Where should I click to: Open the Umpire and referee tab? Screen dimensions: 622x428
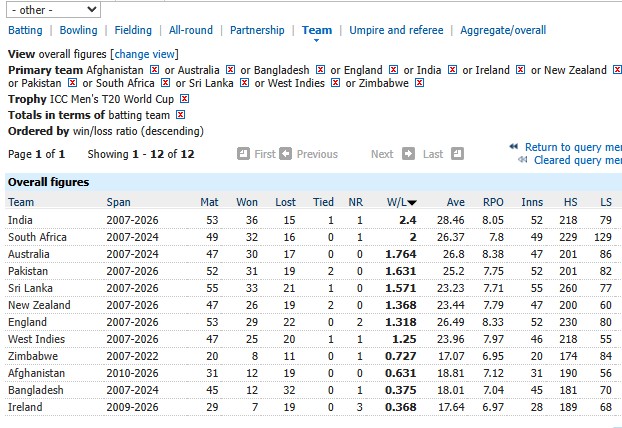396,31
